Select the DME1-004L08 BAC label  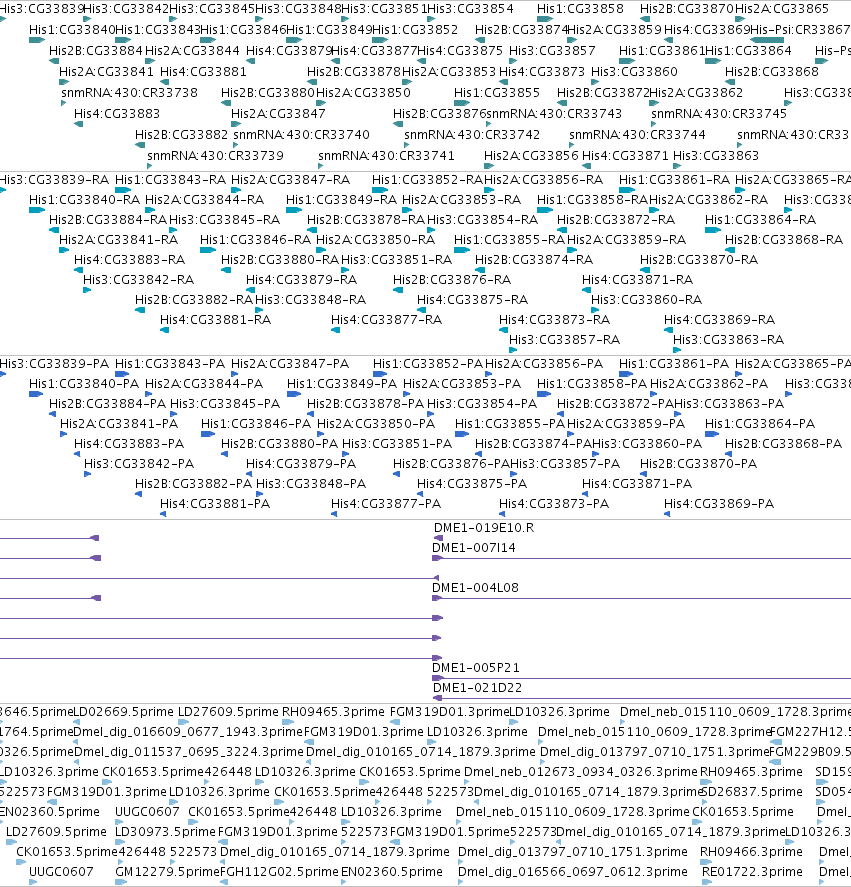(x=475, y=588)
